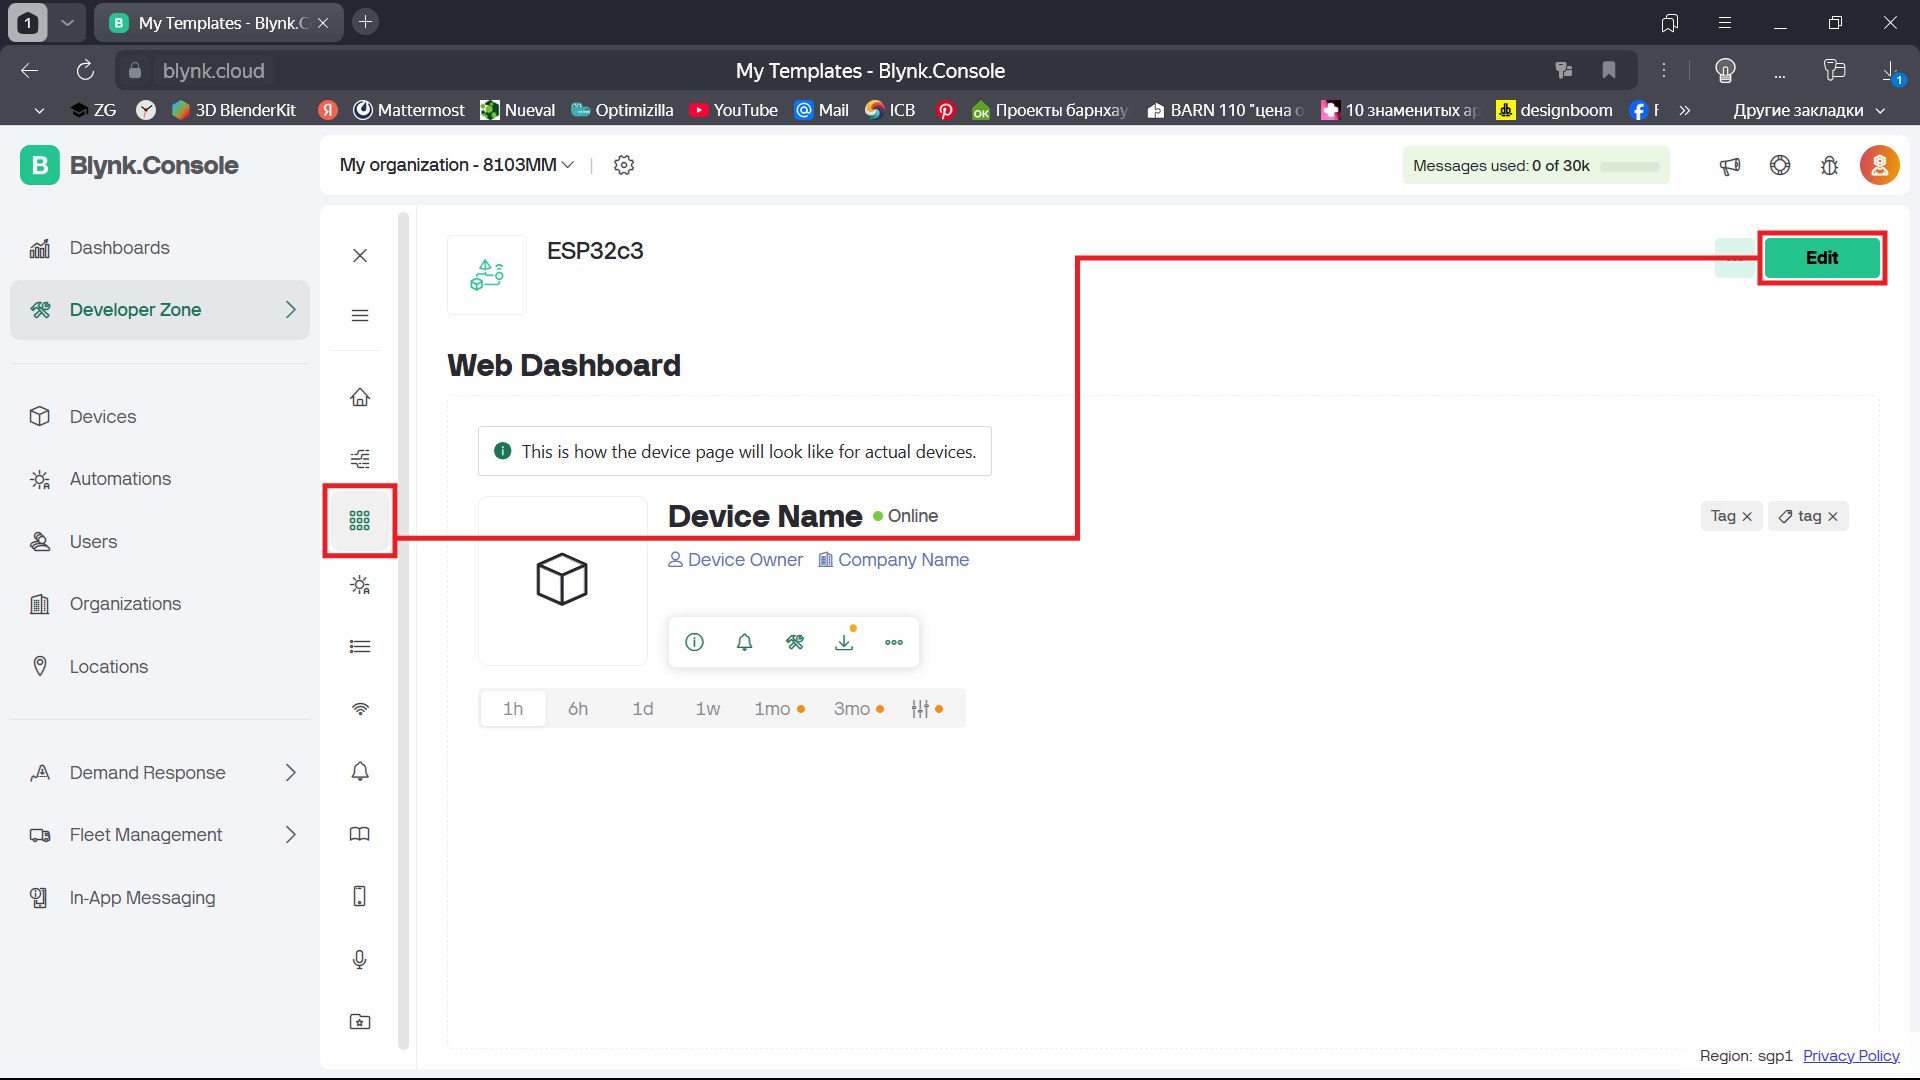Viewport: 1920px width, 1080px height.
Task: Toggle the template menu hamburger icon
Action: coord(360,316)
